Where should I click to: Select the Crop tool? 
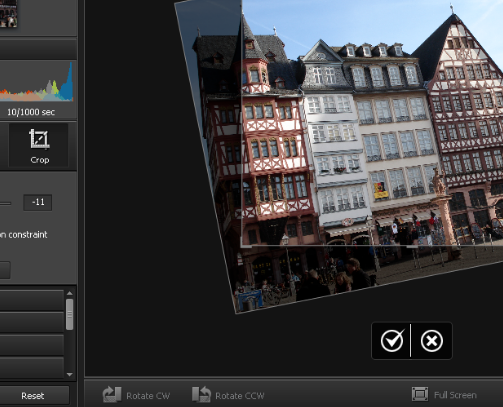39,145
